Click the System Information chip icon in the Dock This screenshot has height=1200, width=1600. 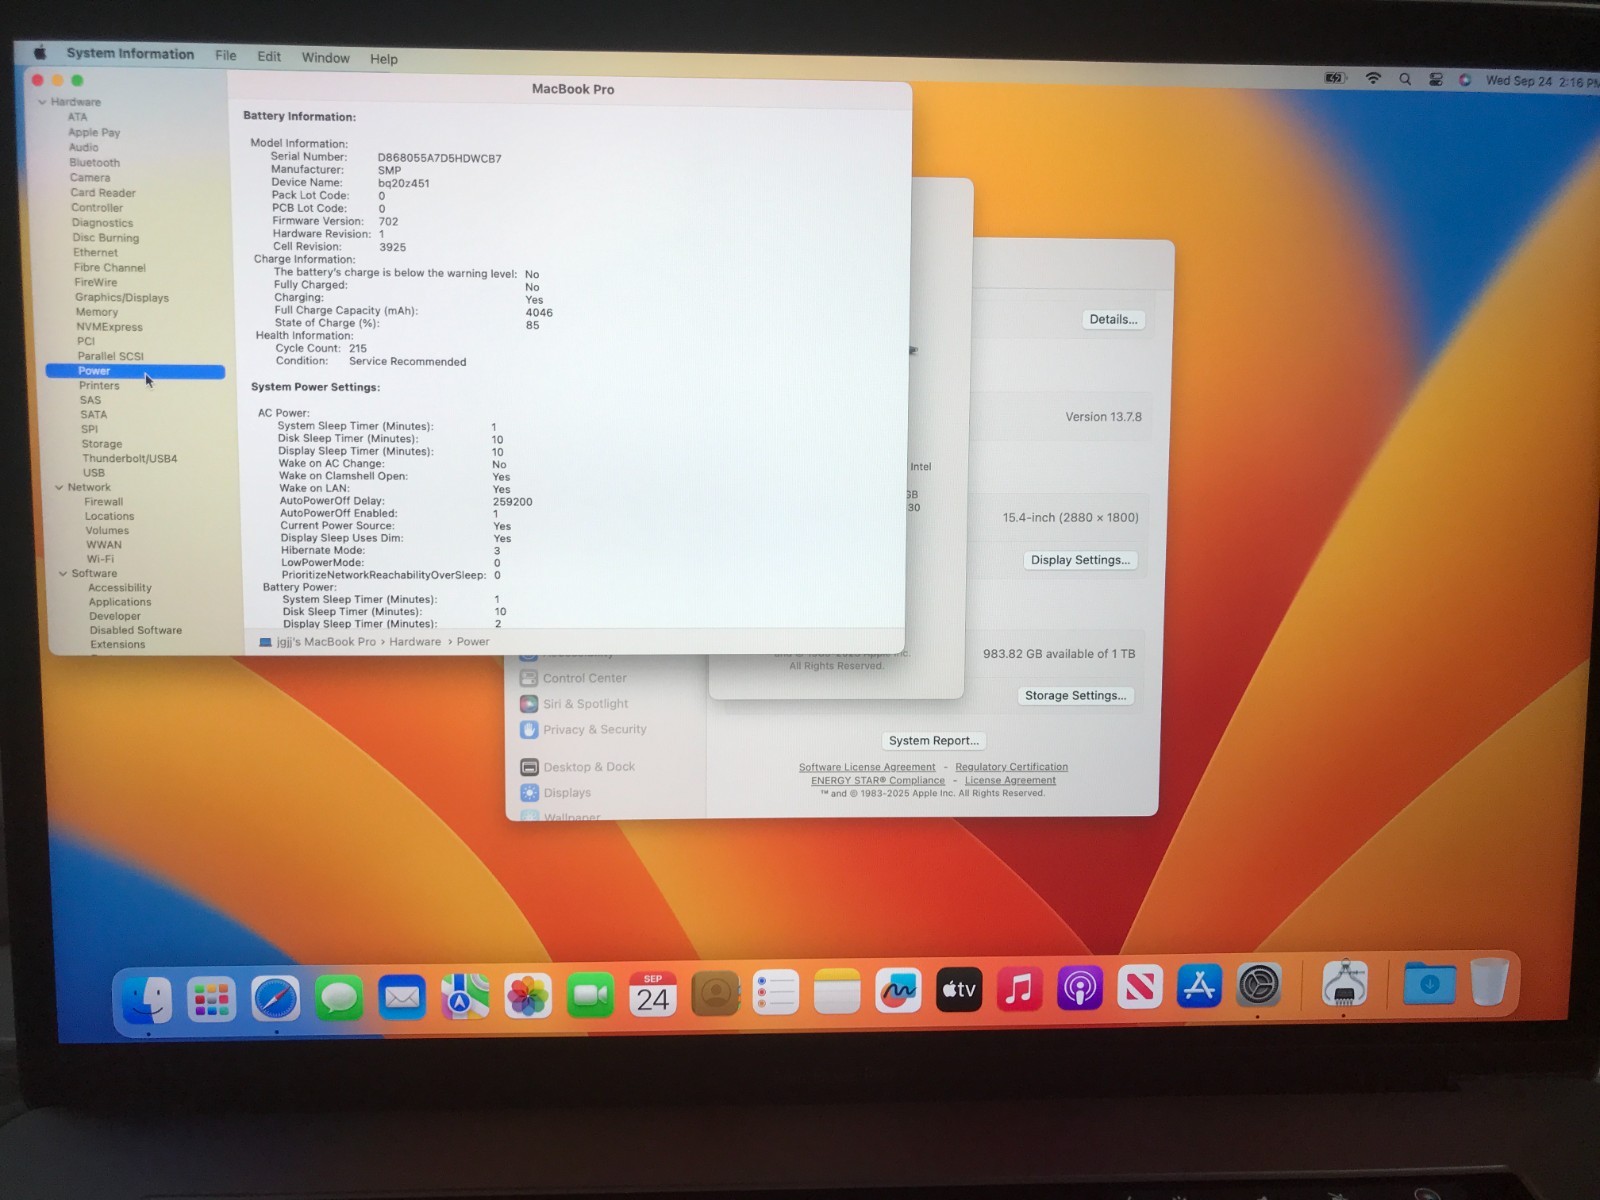[1345, 983]
